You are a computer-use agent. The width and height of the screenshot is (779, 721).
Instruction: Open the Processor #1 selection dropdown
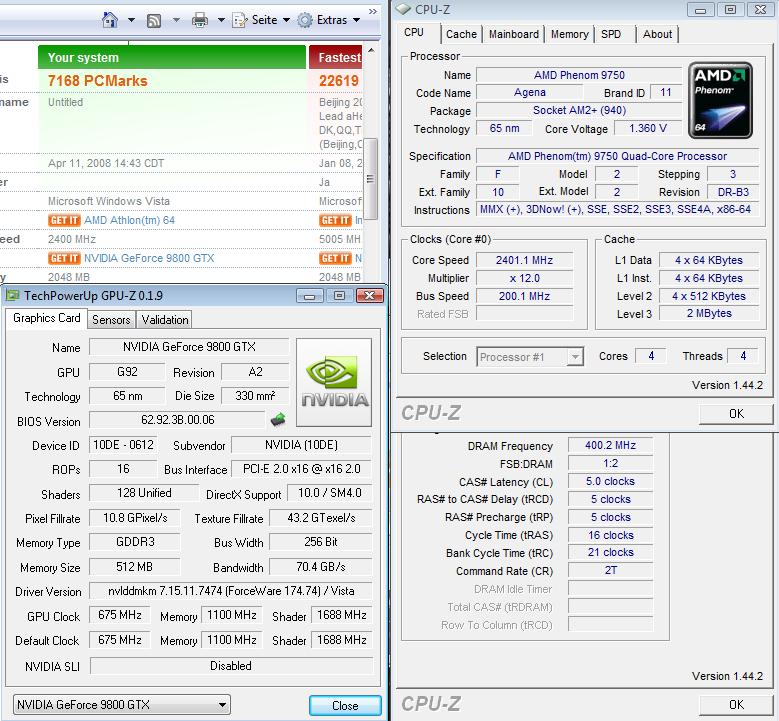530,357
